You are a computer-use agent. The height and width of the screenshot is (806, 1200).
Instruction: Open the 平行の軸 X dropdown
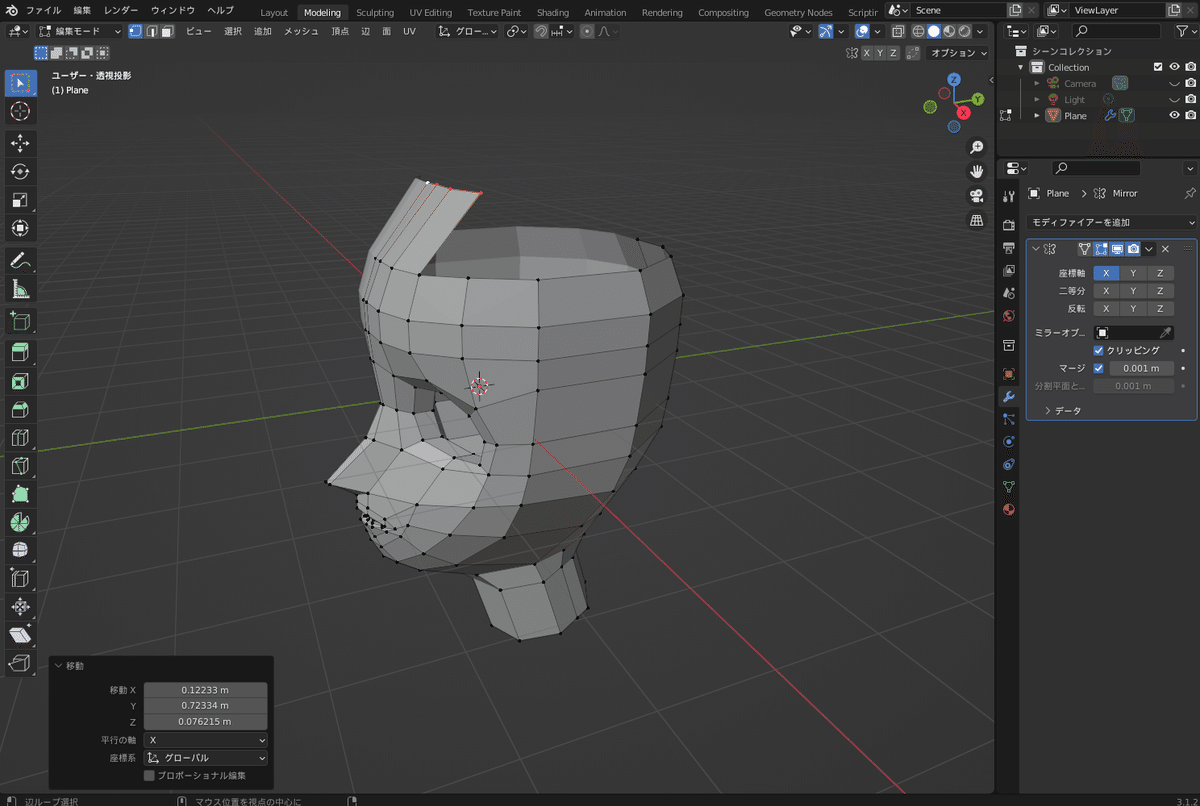coord(206,740)
